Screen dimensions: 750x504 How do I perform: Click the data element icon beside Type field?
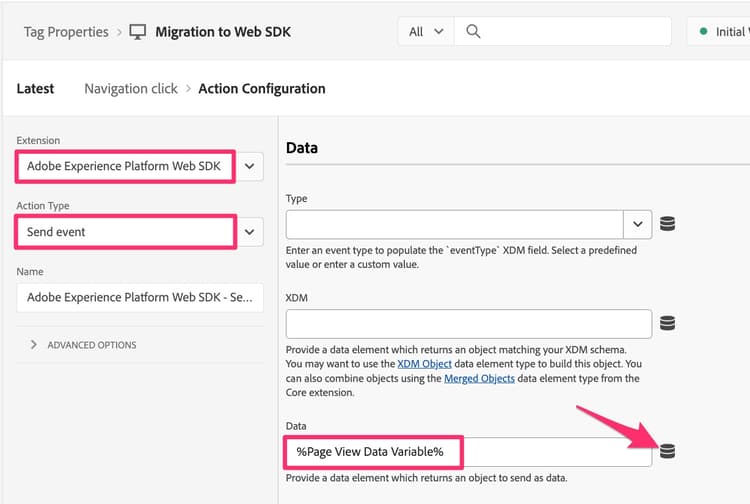pos(668,224)
